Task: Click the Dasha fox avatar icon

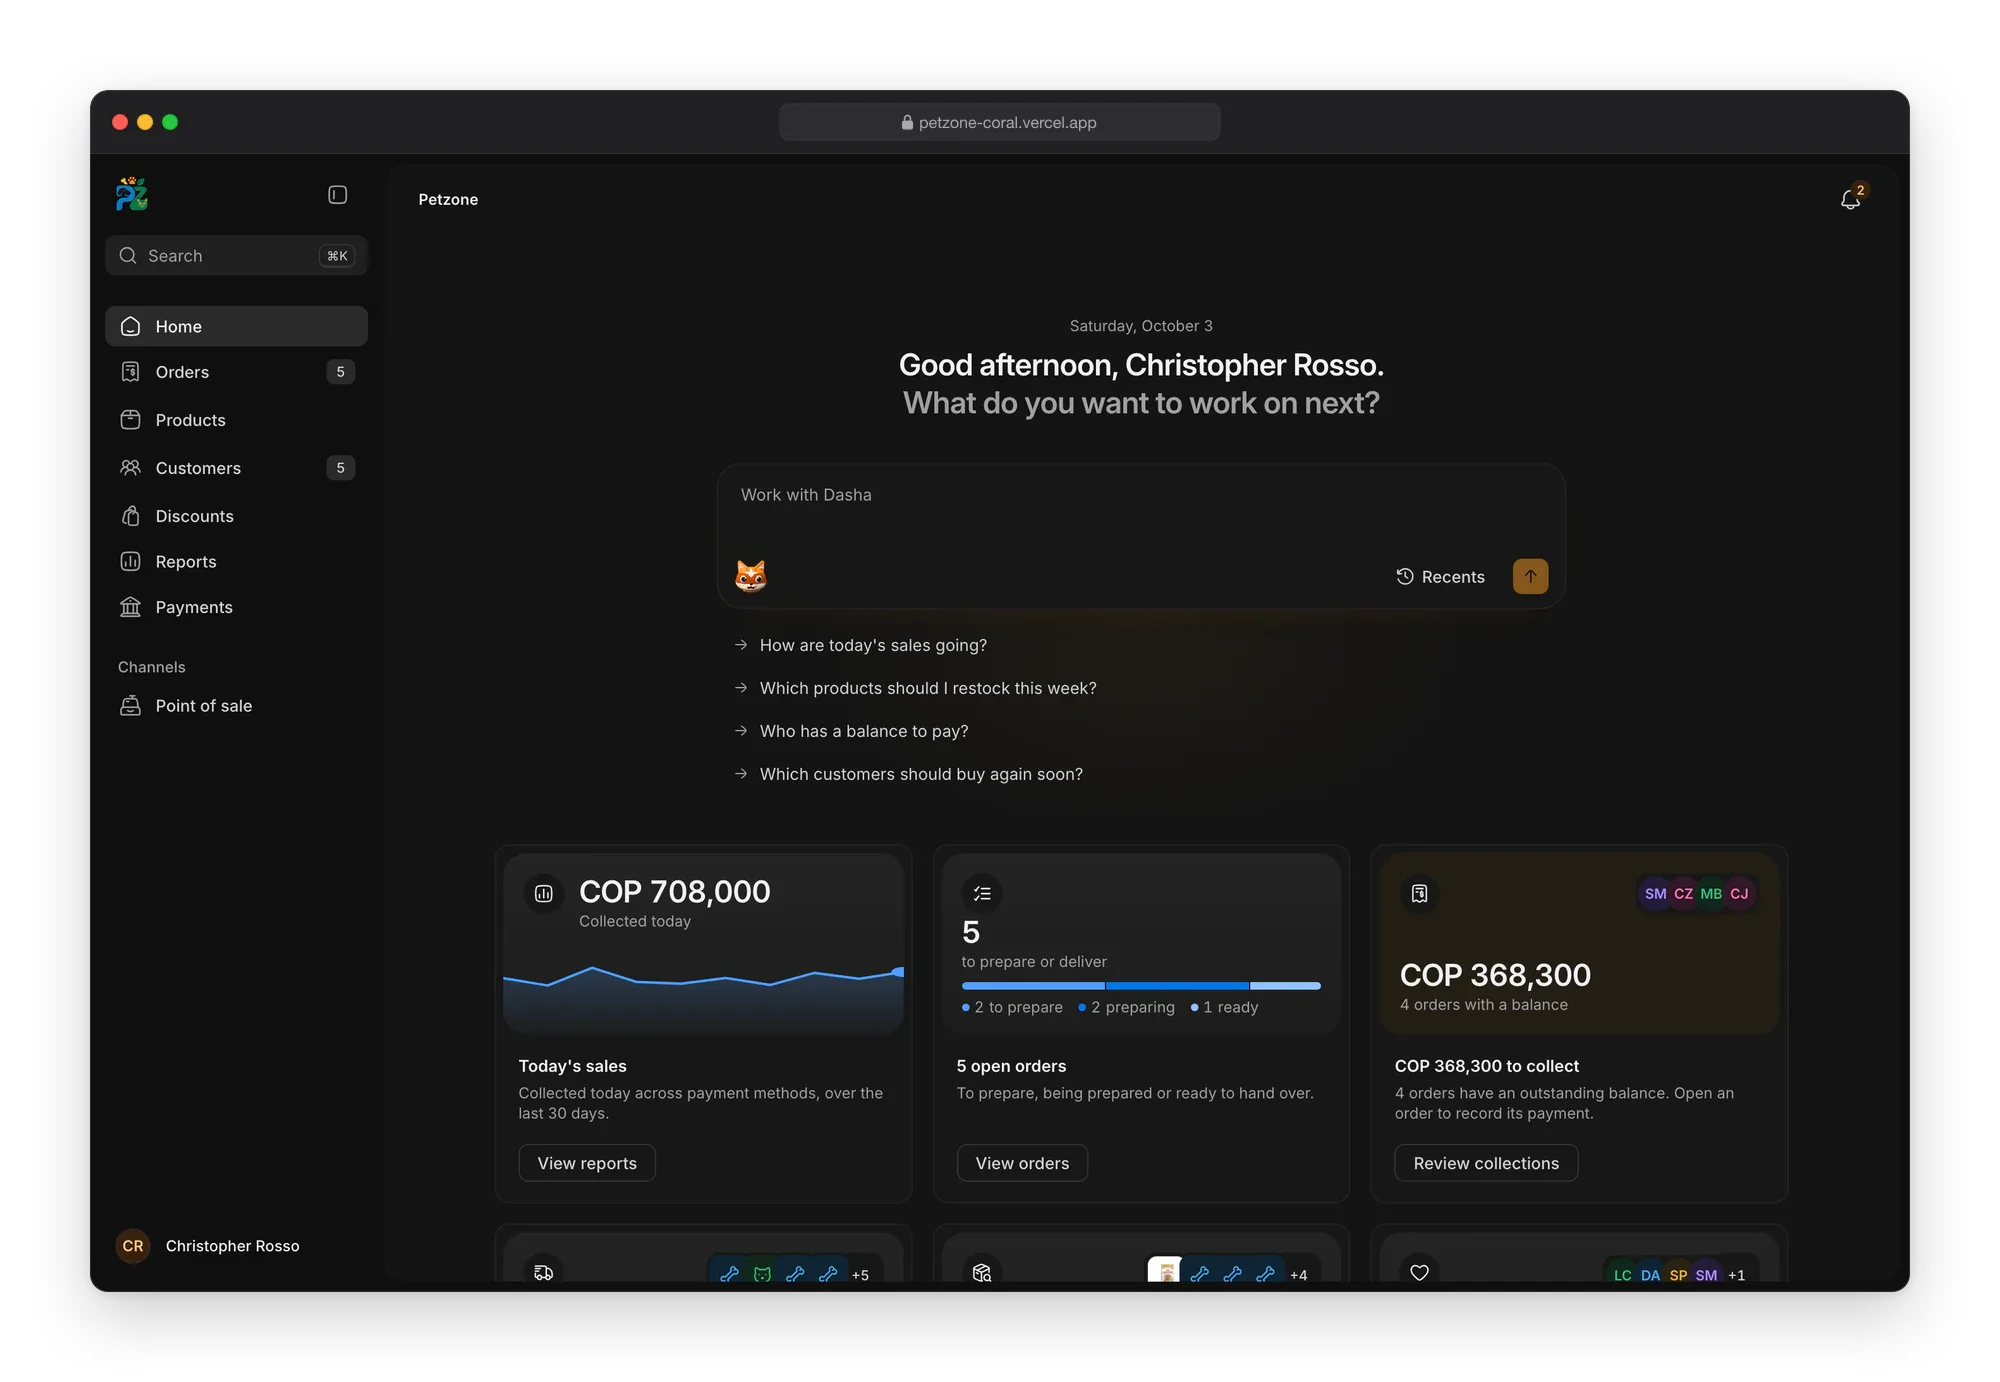Action: tap(751, 576)
